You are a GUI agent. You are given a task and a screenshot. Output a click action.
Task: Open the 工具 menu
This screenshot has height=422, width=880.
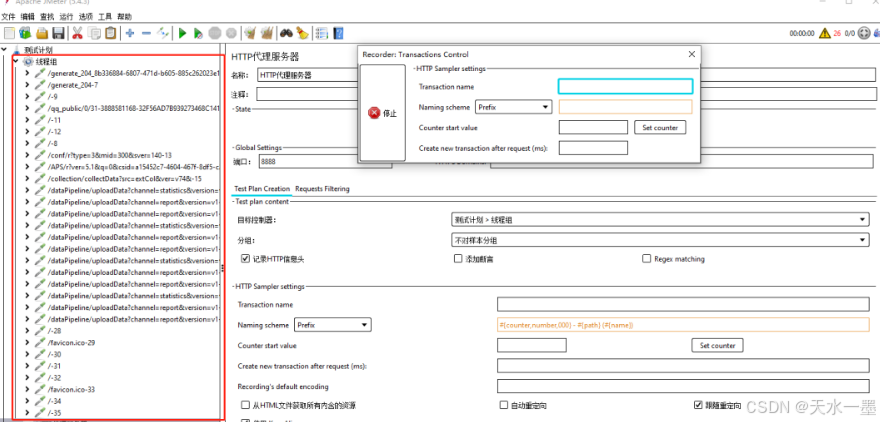pos(105,17)
